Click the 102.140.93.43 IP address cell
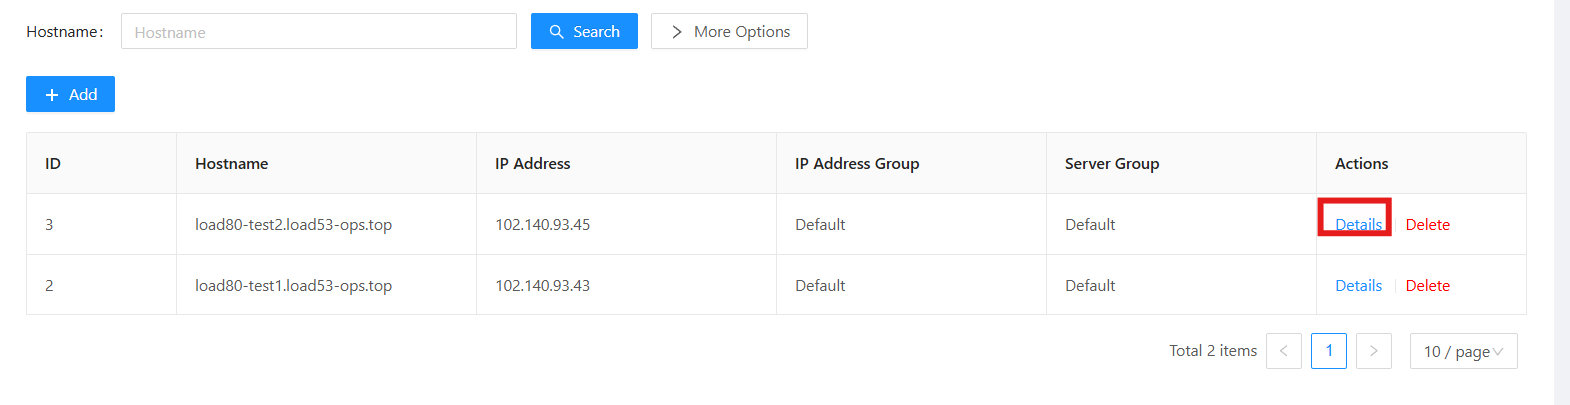This screenshot has width=1570, height=405. click(x=542, y=286)
